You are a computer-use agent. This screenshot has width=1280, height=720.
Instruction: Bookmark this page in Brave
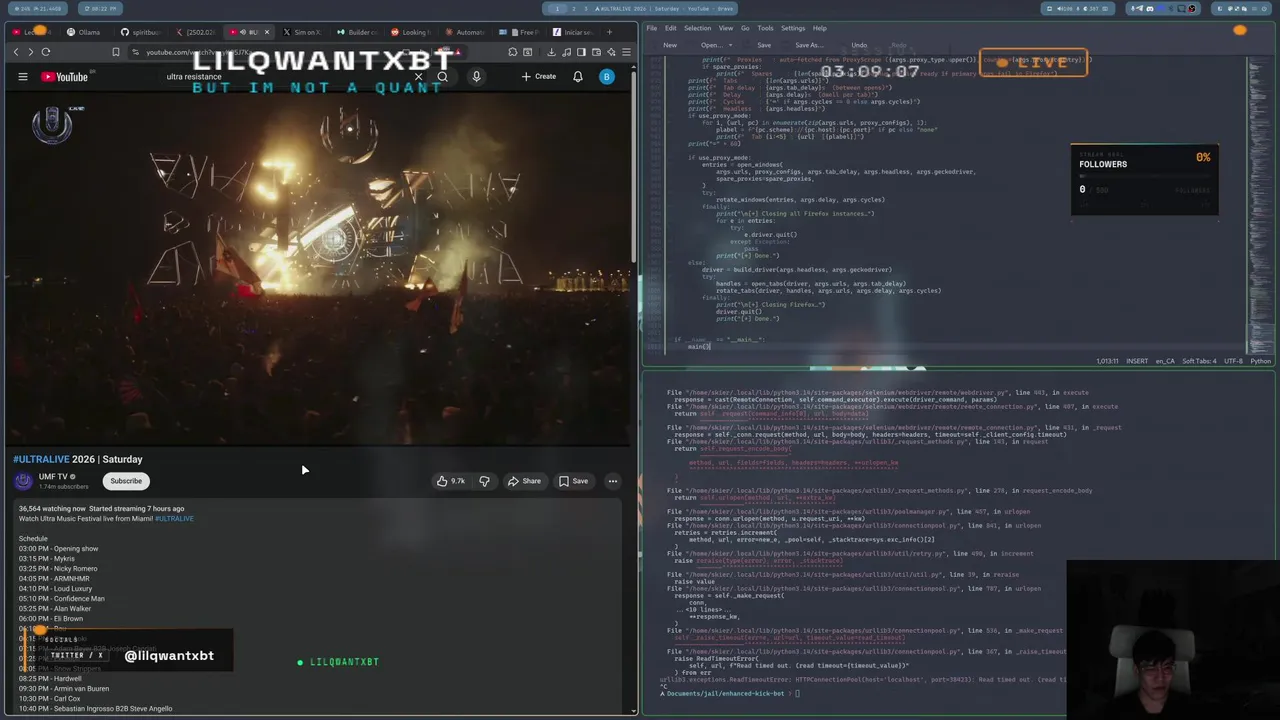tap(116, 52)
